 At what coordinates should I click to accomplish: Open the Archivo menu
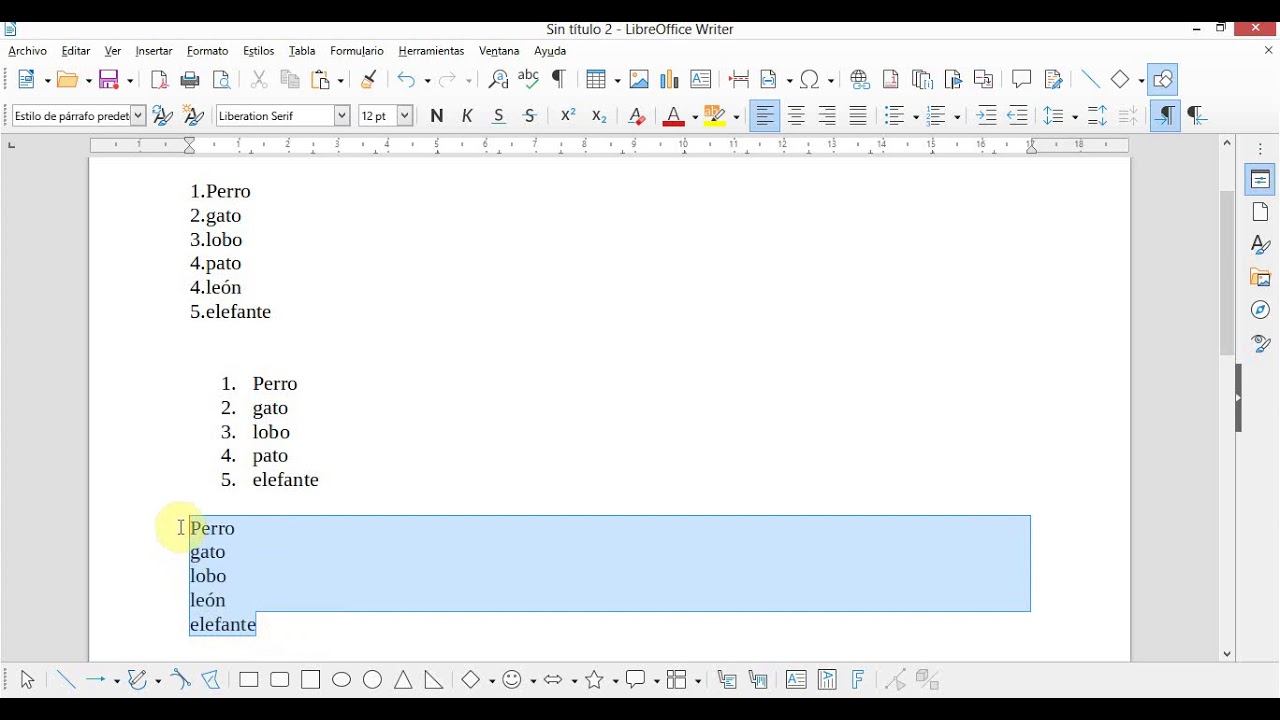(x=27, y=51)
